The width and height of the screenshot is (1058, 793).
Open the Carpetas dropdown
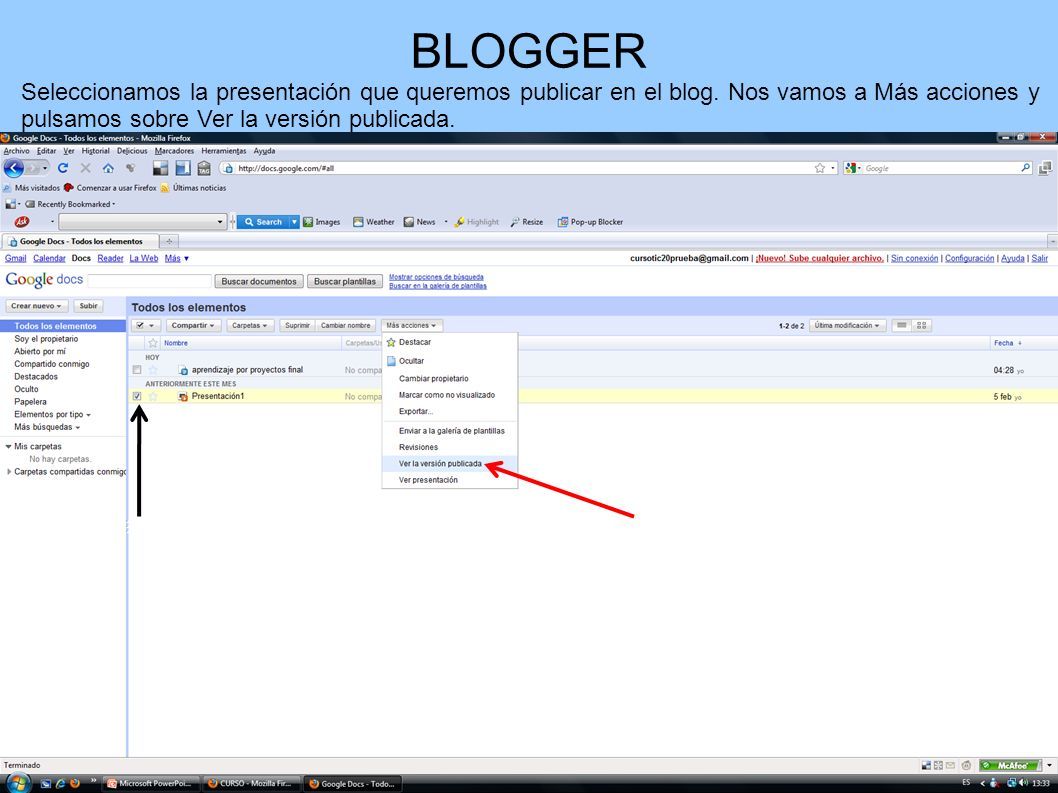click(249, 325)
